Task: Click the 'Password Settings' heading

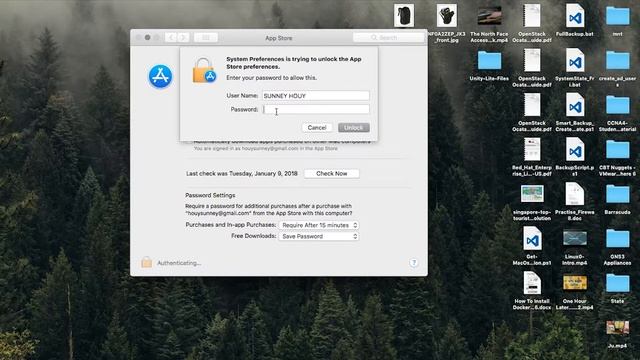Action: click(x=210, y=195)
